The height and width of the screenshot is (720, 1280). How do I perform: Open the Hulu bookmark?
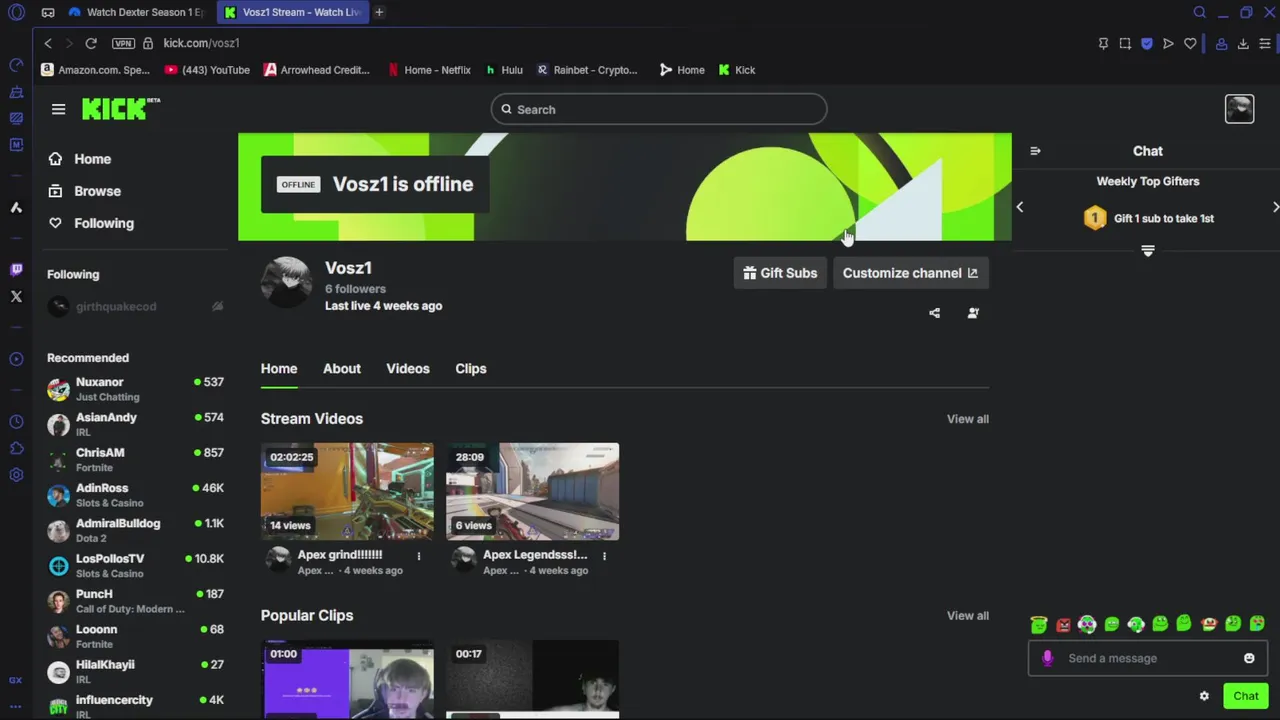click(x=504, y=70)
